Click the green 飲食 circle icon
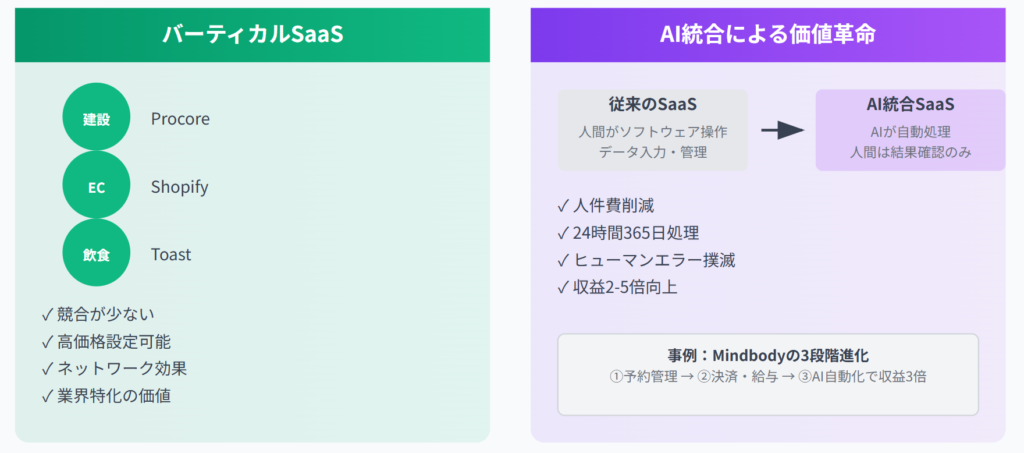The width and height of the screenshot is (1024, 453). (97, 254)
